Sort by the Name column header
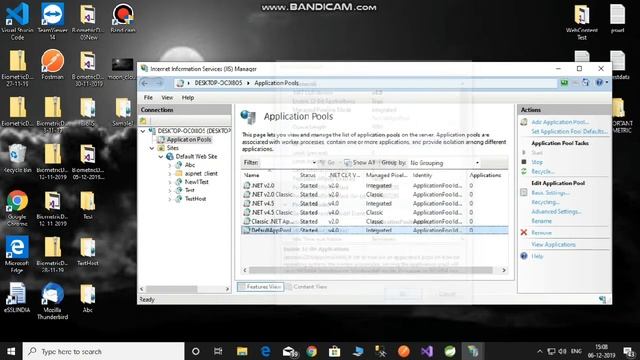 point(251,175)
